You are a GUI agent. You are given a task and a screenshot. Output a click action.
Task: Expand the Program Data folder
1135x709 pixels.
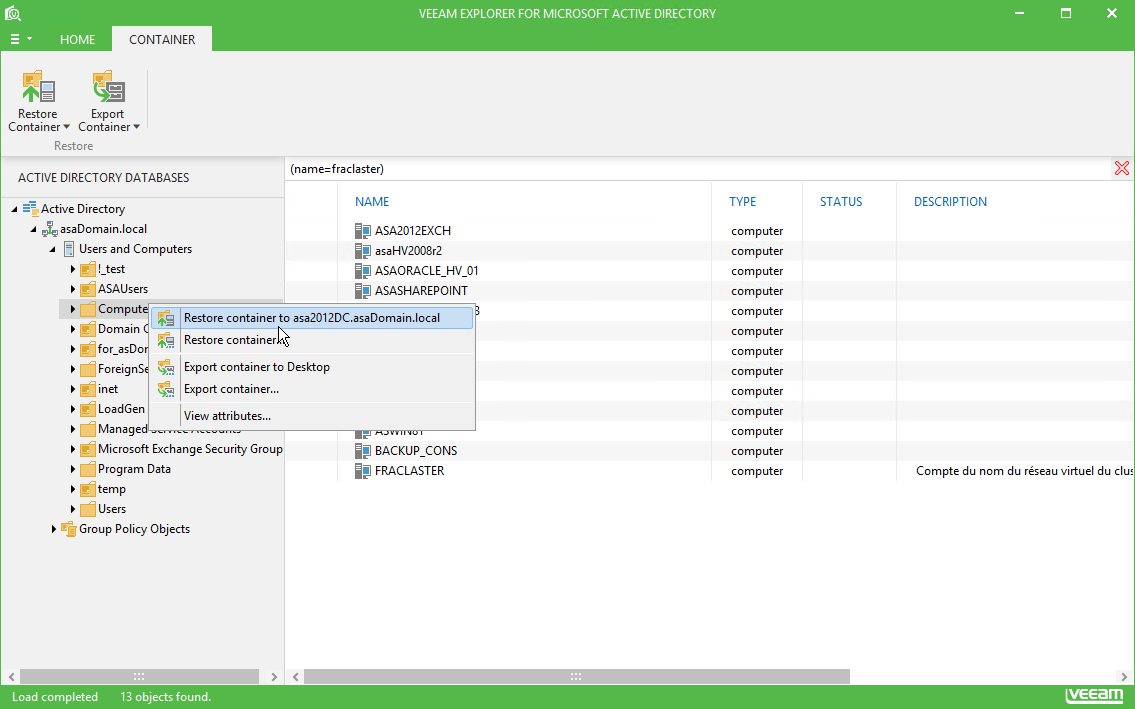coord(72,469)
